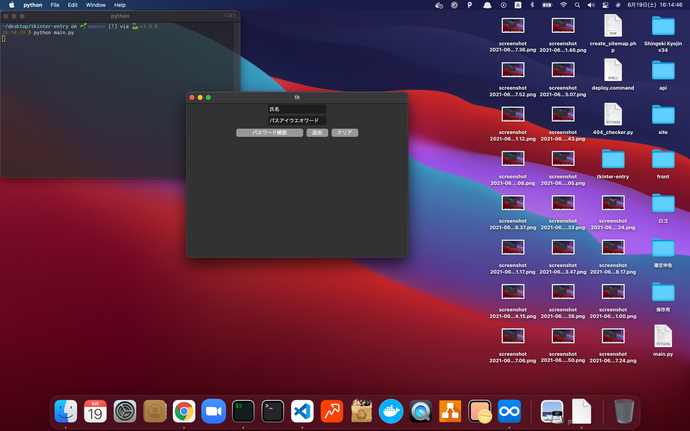This screenshot has width=690, height=431.
Task: Click the battery status icon
Action: coord(547,5)
